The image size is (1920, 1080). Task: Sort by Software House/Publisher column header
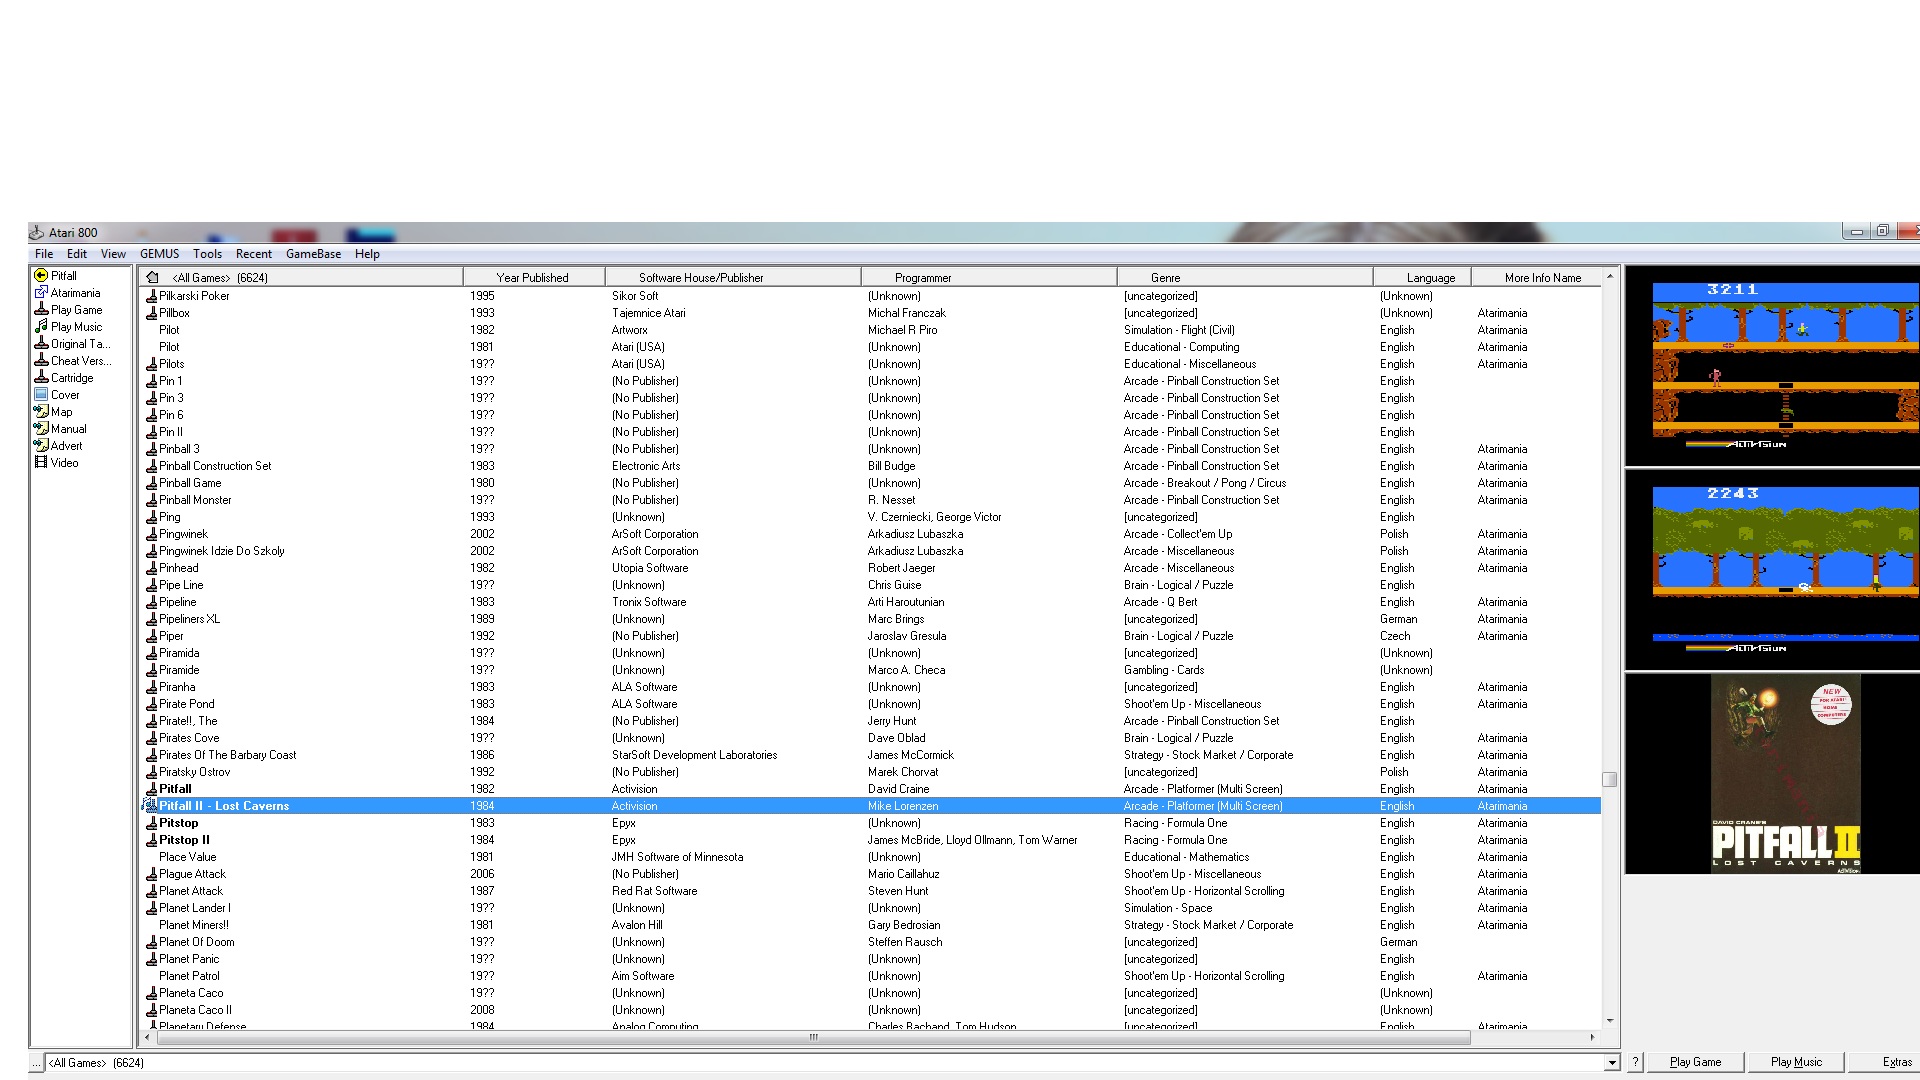732,277
